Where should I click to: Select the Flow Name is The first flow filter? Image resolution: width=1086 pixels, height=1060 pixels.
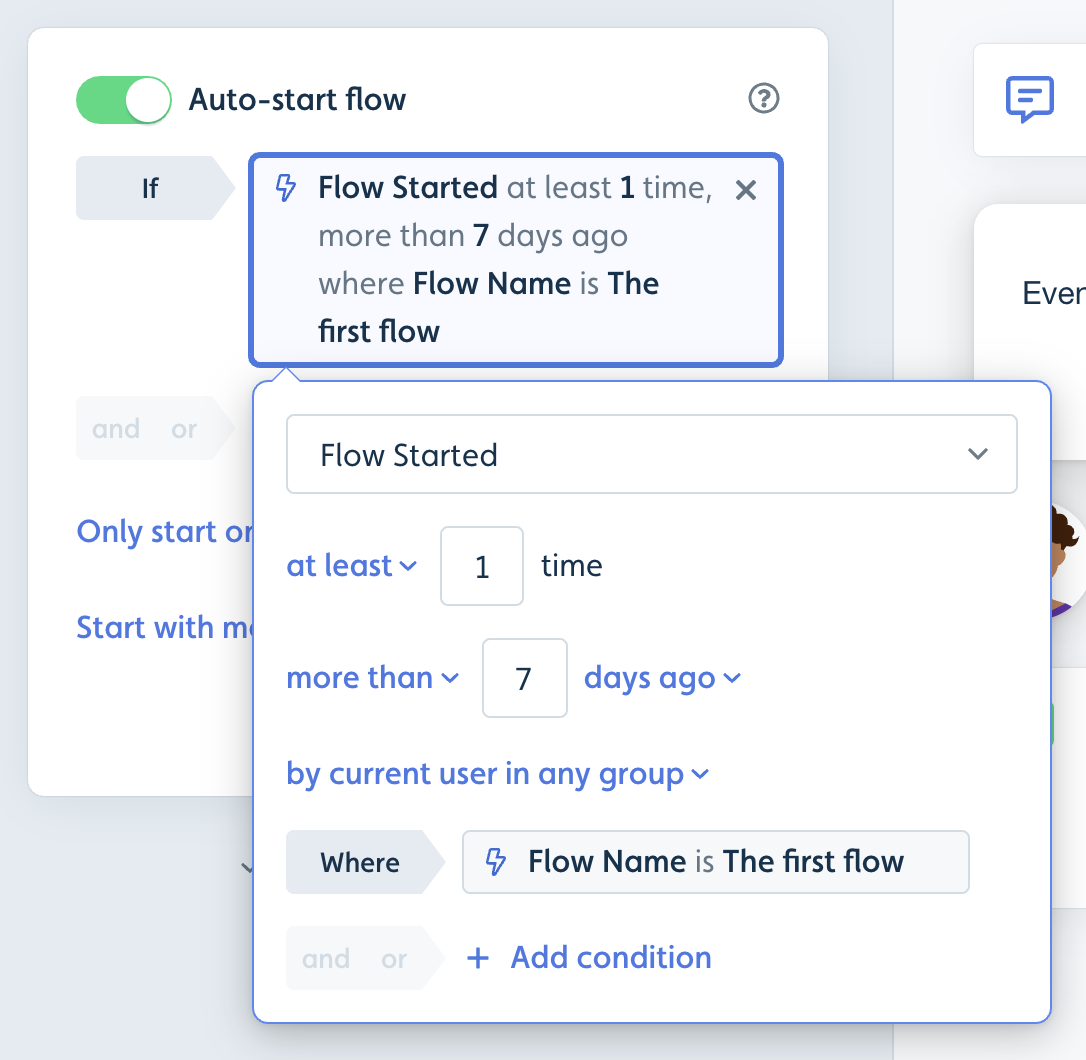click(715, 862)
